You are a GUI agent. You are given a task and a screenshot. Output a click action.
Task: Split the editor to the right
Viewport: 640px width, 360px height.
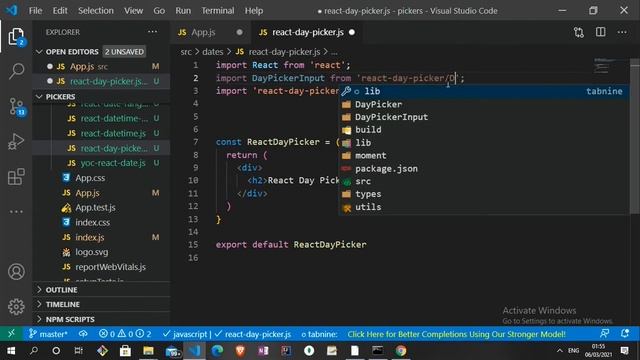pos(600,32)
